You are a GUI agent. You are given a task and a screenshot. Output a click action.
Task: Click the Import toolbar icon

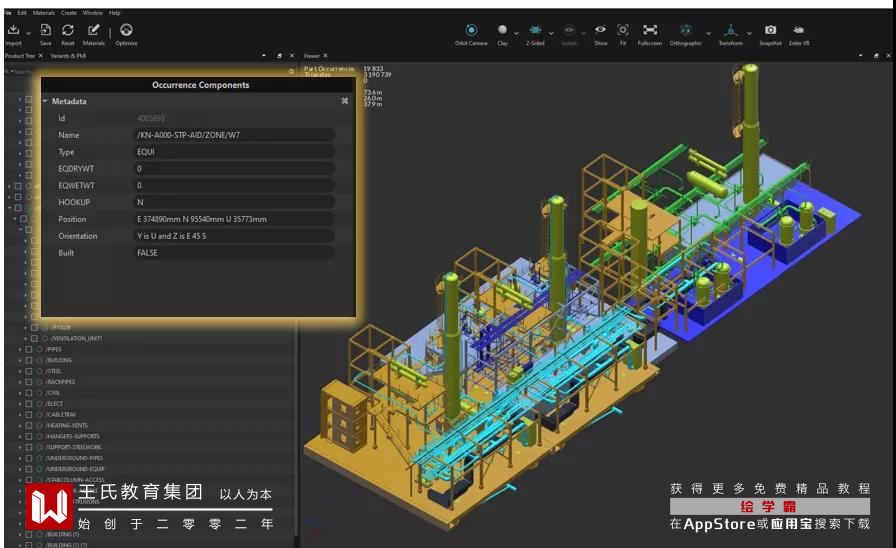click(14, 30)
